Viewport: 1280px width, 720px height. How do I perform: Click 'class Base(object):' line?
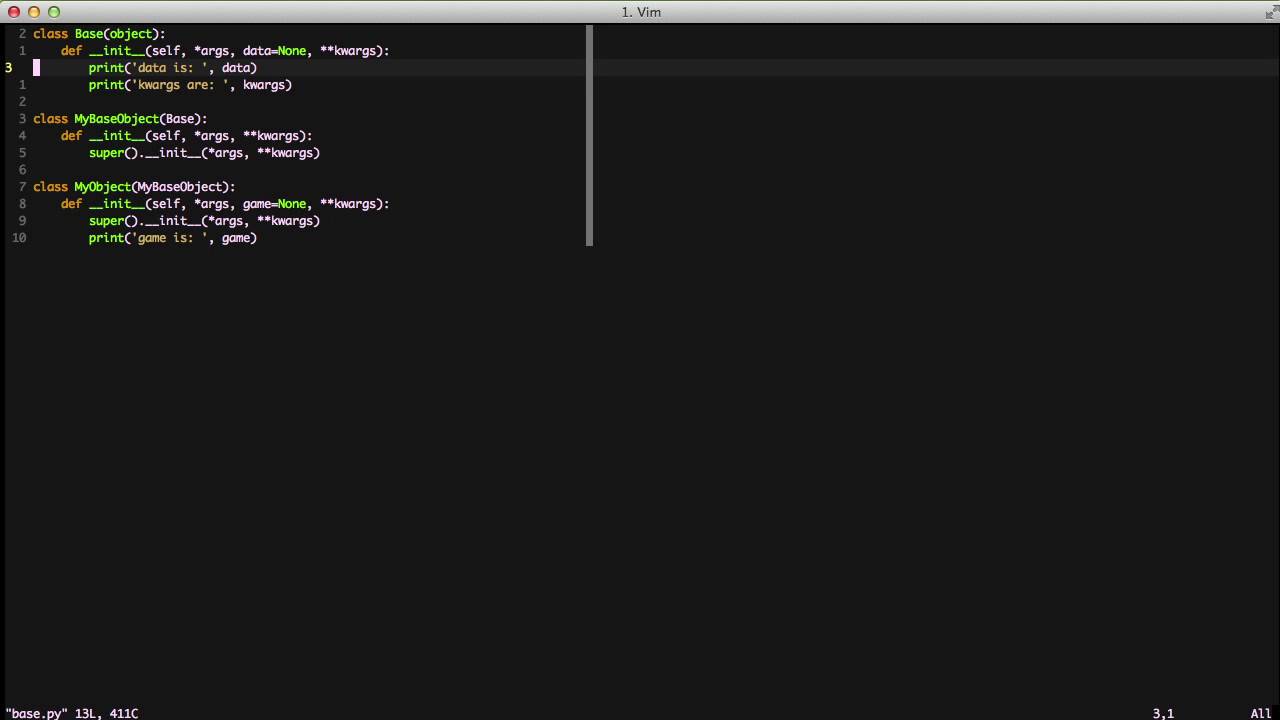tap(99, 34)
